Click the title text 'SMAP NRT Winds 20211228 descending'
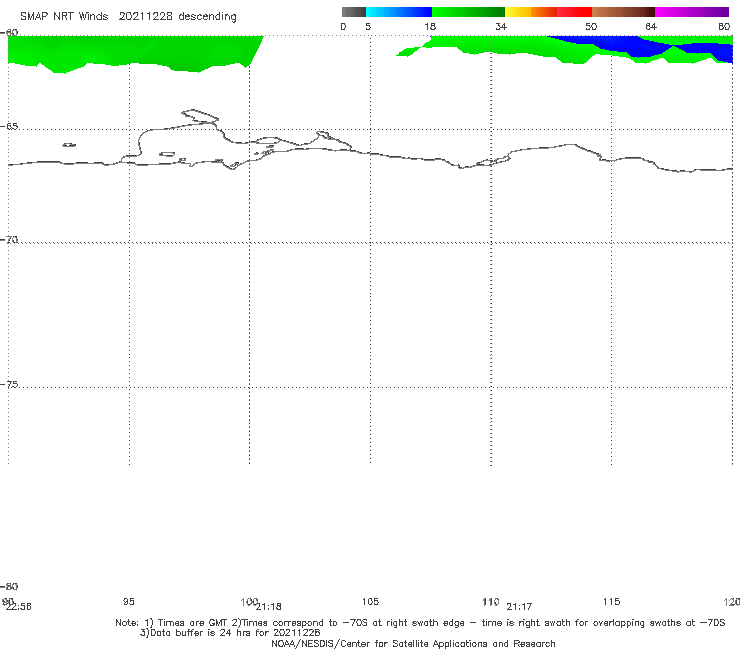The height and width of the screenshot is (650, 740). [128, 17]
